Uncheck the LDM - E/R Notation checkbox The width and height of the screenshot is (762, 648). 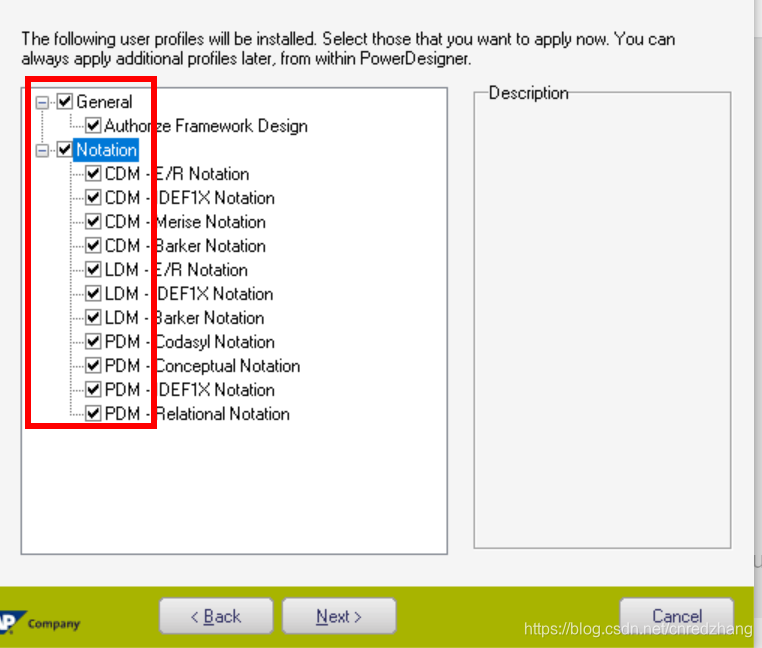click(93, 269)
